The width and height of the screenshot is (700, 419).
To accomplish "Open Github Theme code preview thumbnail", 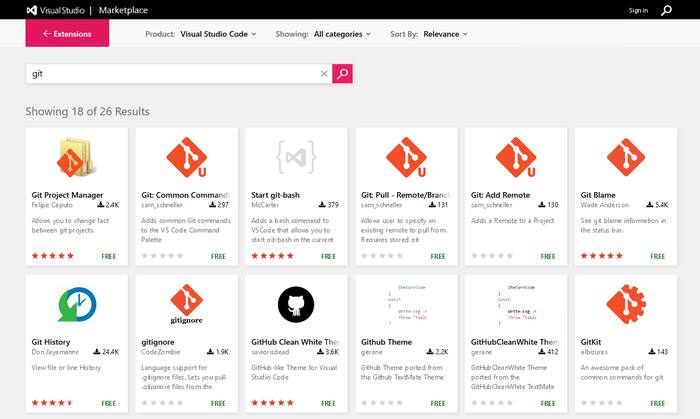I will click(406, 304).
